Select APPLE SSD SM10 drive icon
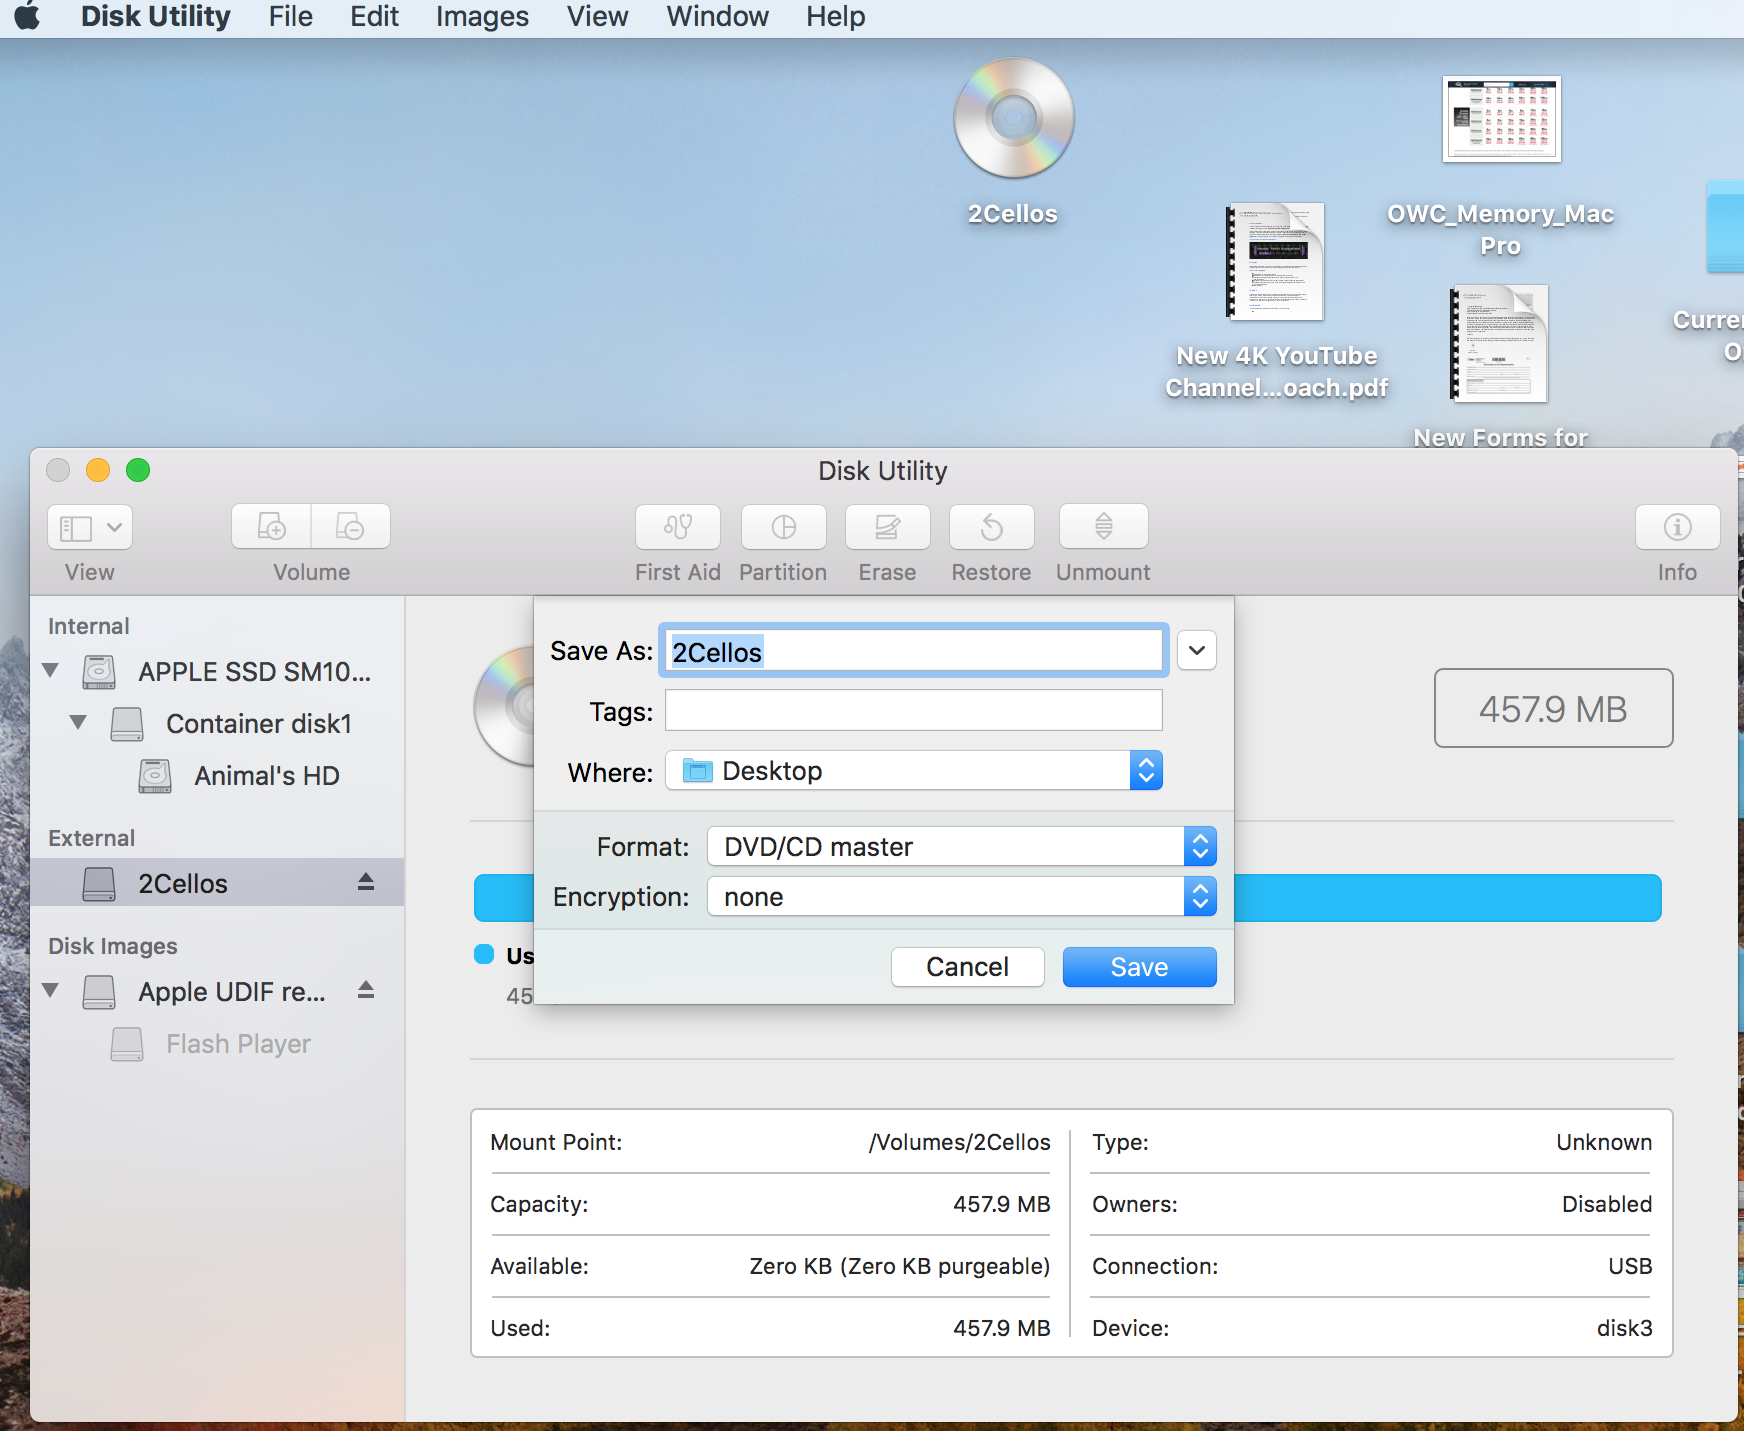Viewport: 1744px width, 1431px height. click(99, 672)
